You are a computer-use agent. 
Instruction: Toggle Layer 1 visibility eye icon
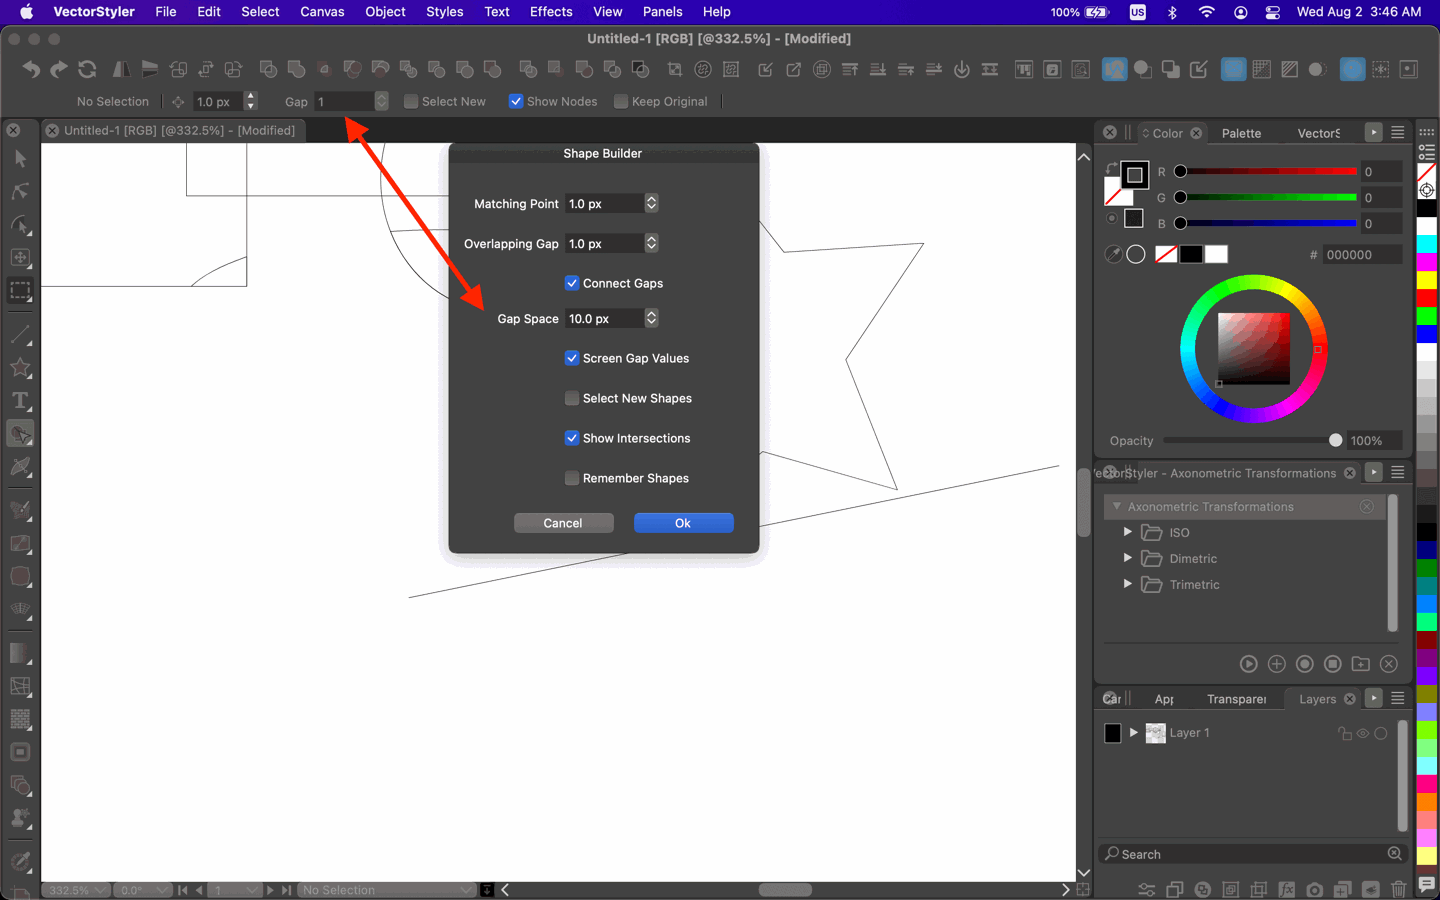point(1362,733)
